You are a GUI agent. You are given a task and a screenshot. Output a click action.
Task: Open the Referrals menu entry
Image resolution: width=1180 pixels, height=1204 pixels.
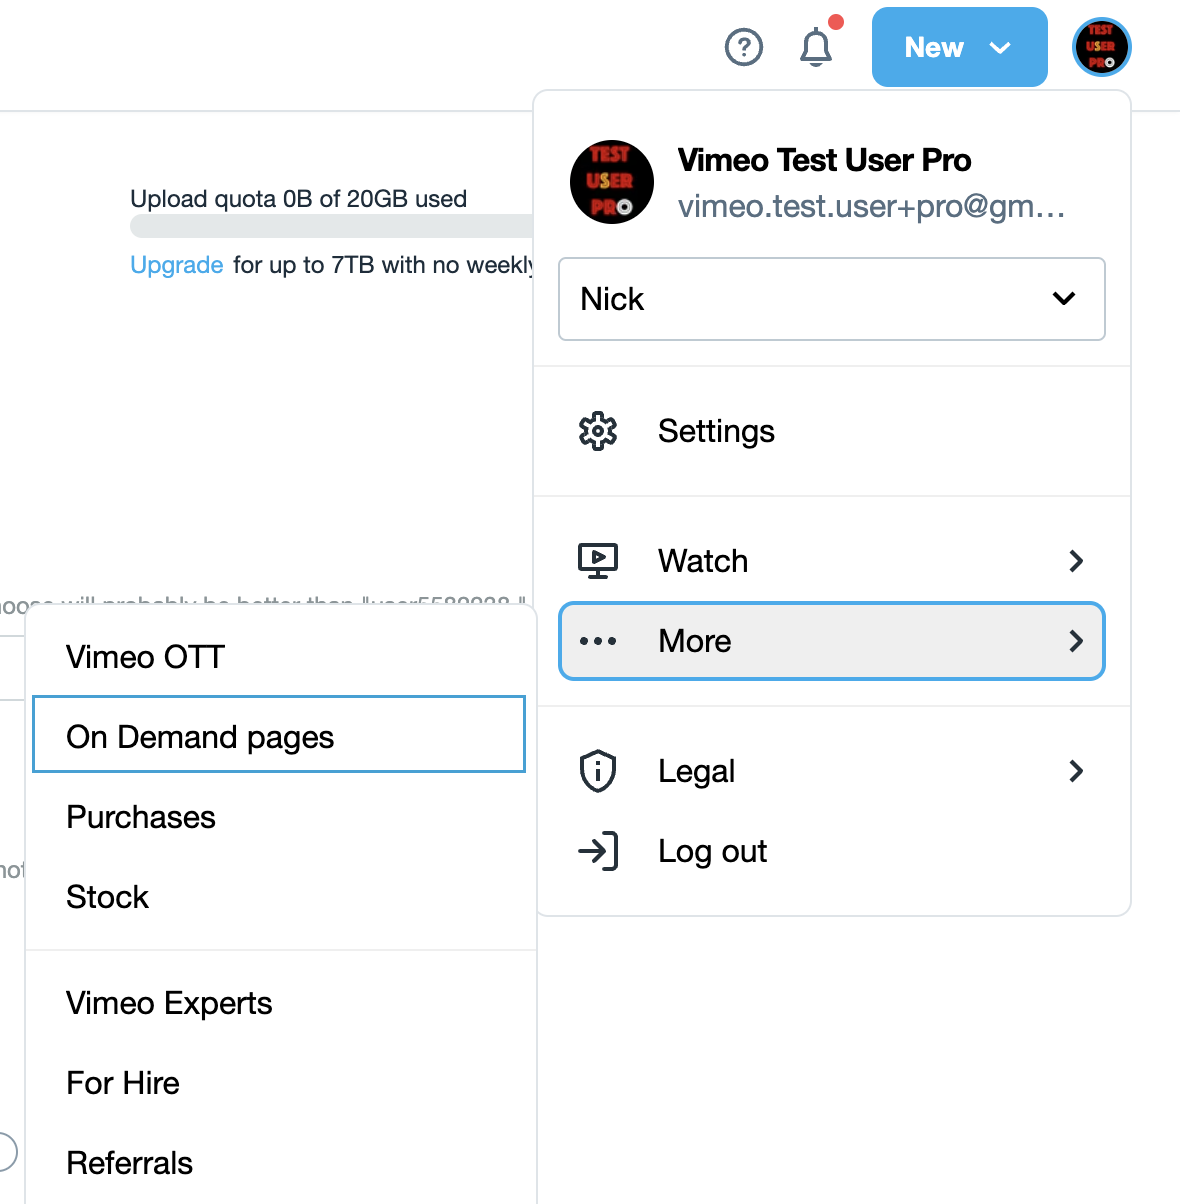point(130,1163)
